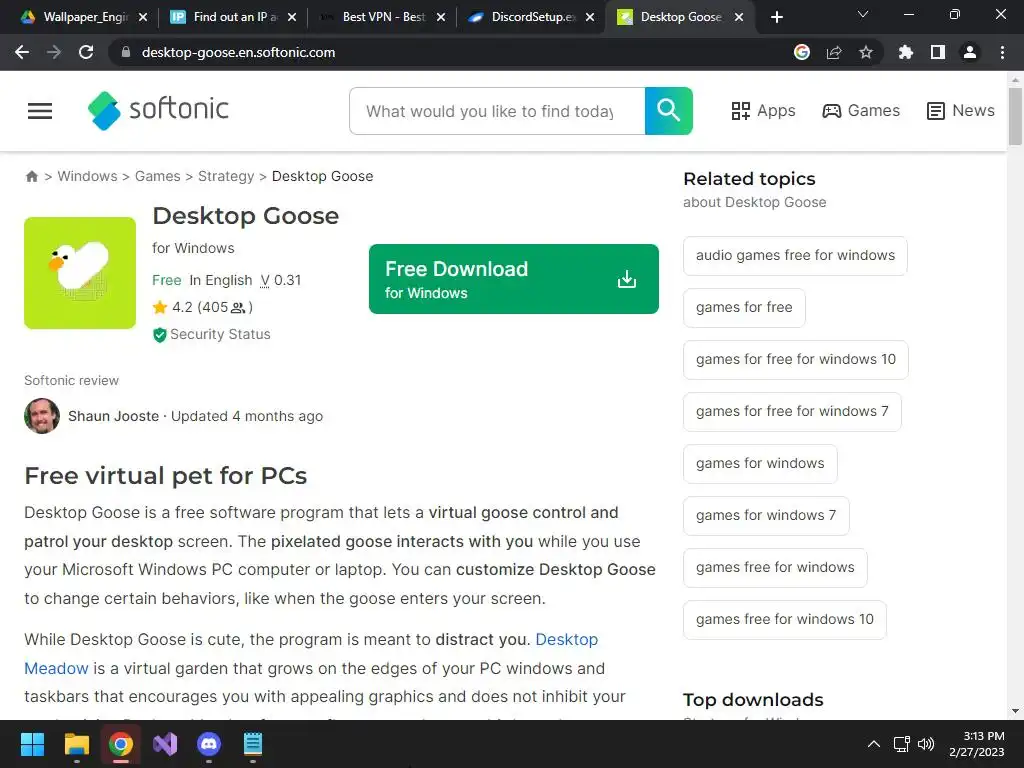Select 'games free for windows' topic
1024x768 pixels.
click(x=775, y=568)
